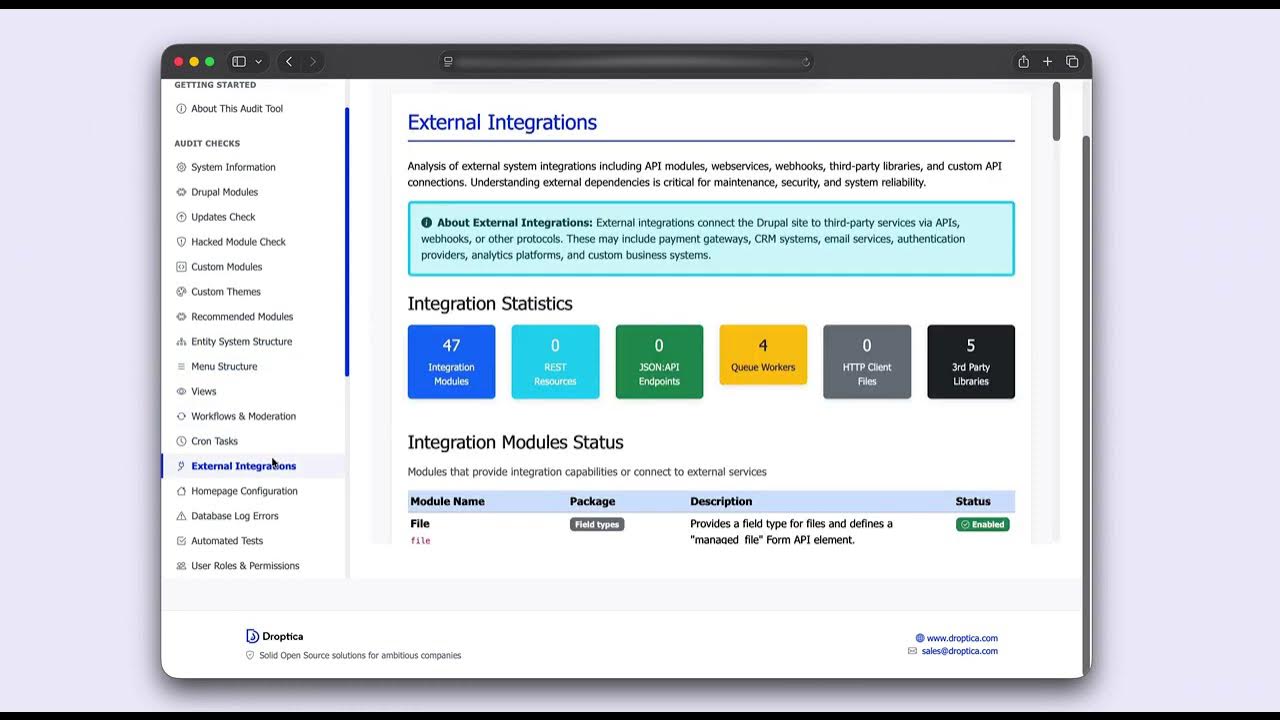Open the Custom Themes audit check
This screenshot has width=1280, height=720.
[227, 291]
